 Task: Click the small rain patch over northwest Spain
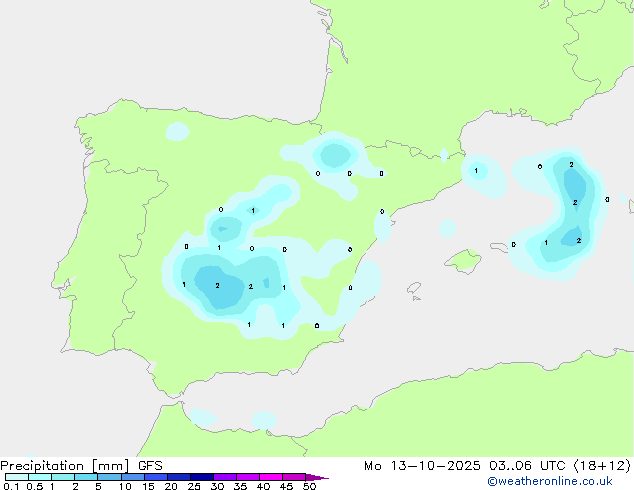tap(178, 131)
